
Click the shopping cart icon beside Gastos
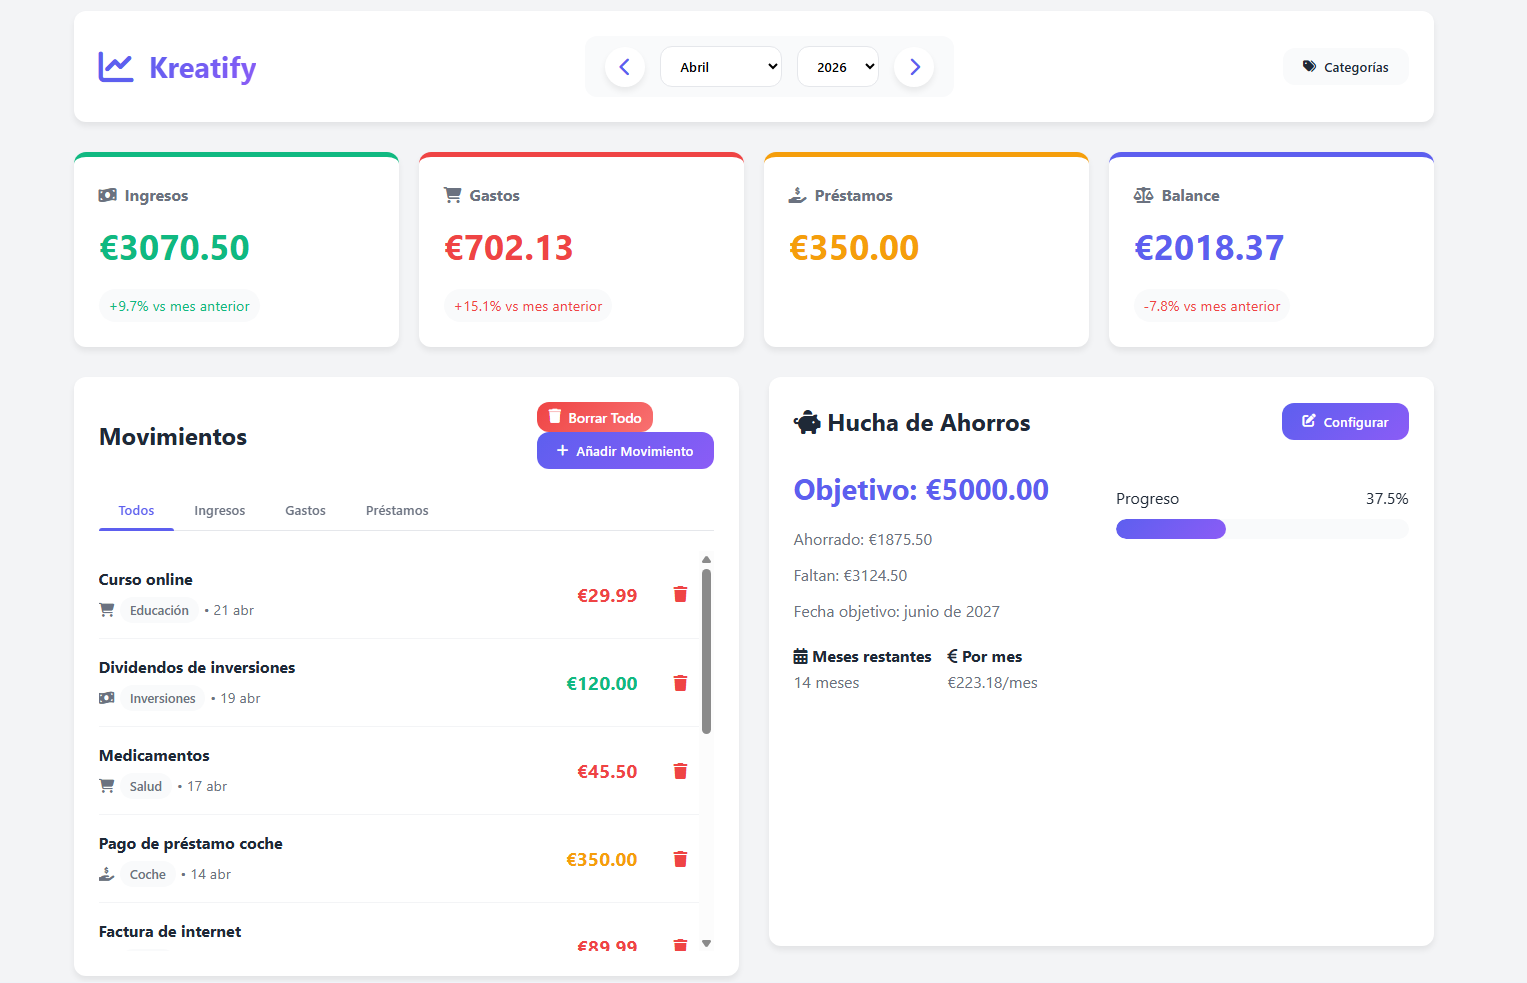pyautogui.click(x=451, y=195)
